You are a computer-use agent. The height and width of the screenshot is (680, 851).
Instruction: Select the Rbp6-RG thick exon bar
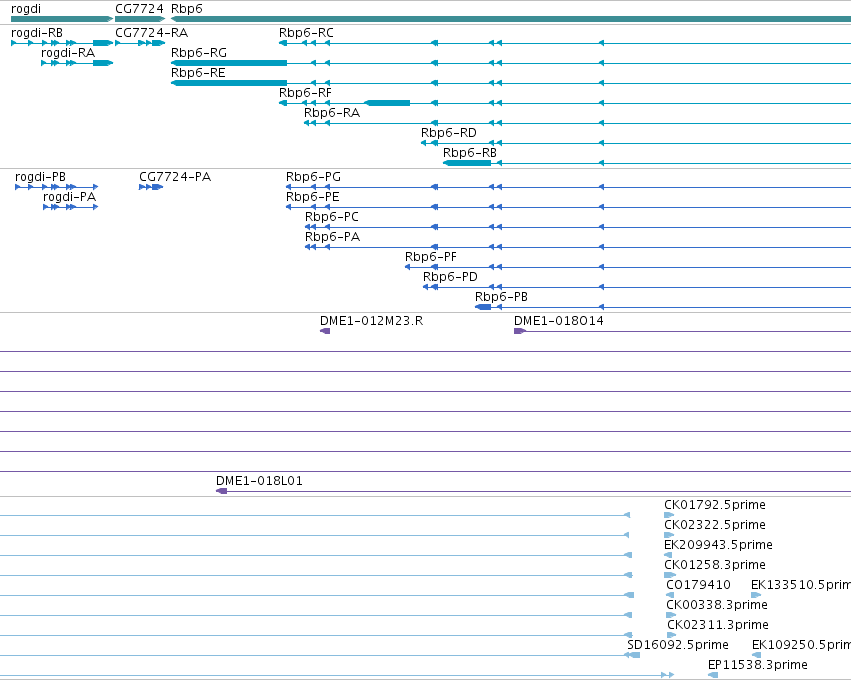point(229,63)
